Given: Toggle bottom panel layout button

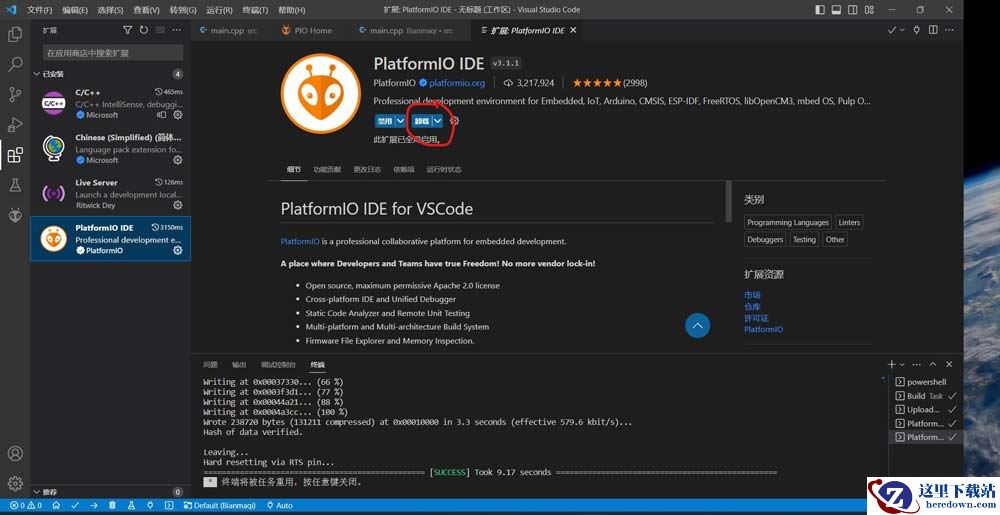Looking at the screenshot, I should tap(837, 10).
